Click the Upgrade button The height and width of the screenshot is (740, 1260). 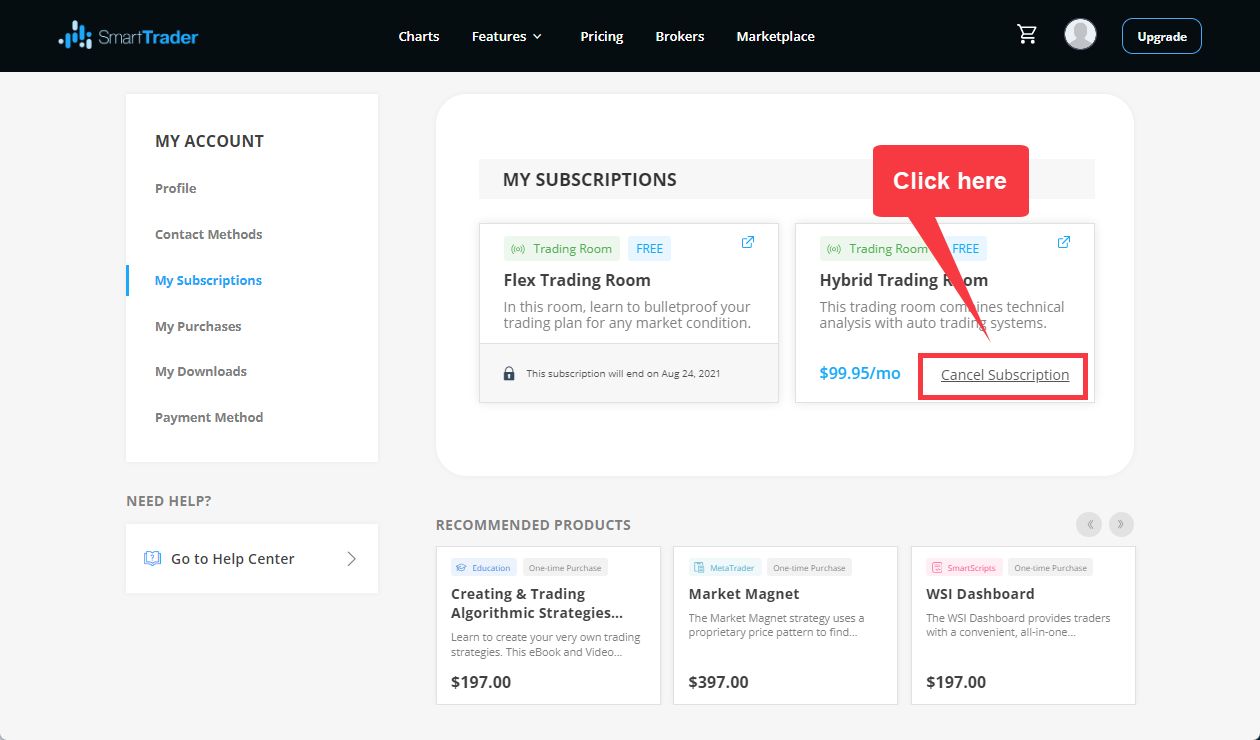pyautogui.click(x=1162, y=36)
